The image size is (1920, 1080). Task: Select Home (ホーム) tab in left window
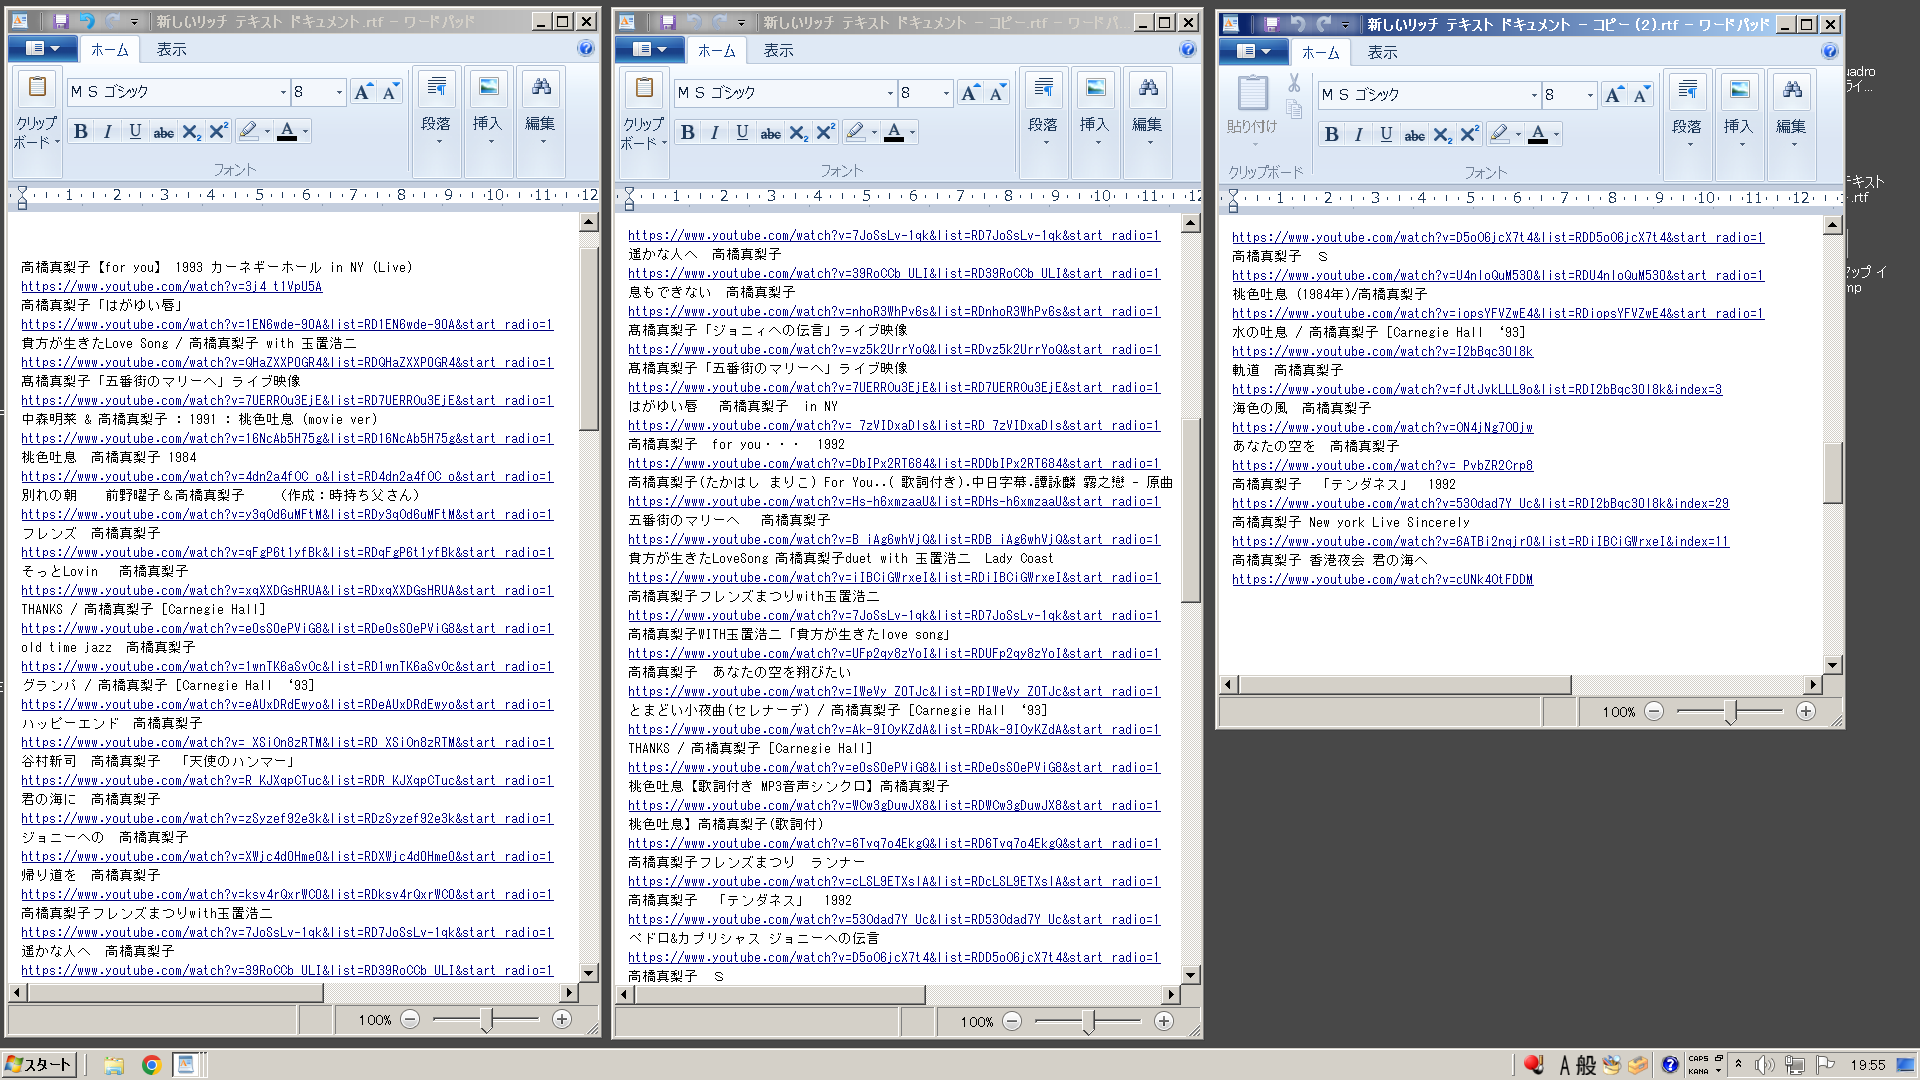coord(109,49)
